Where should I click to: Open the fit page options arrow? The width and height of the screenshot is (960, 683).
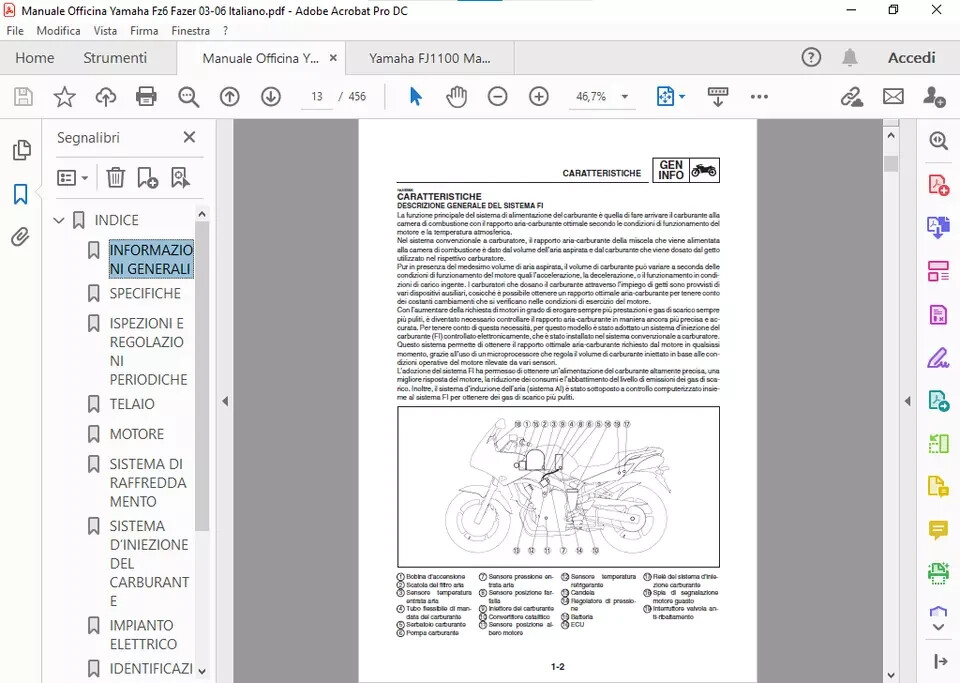682,97
